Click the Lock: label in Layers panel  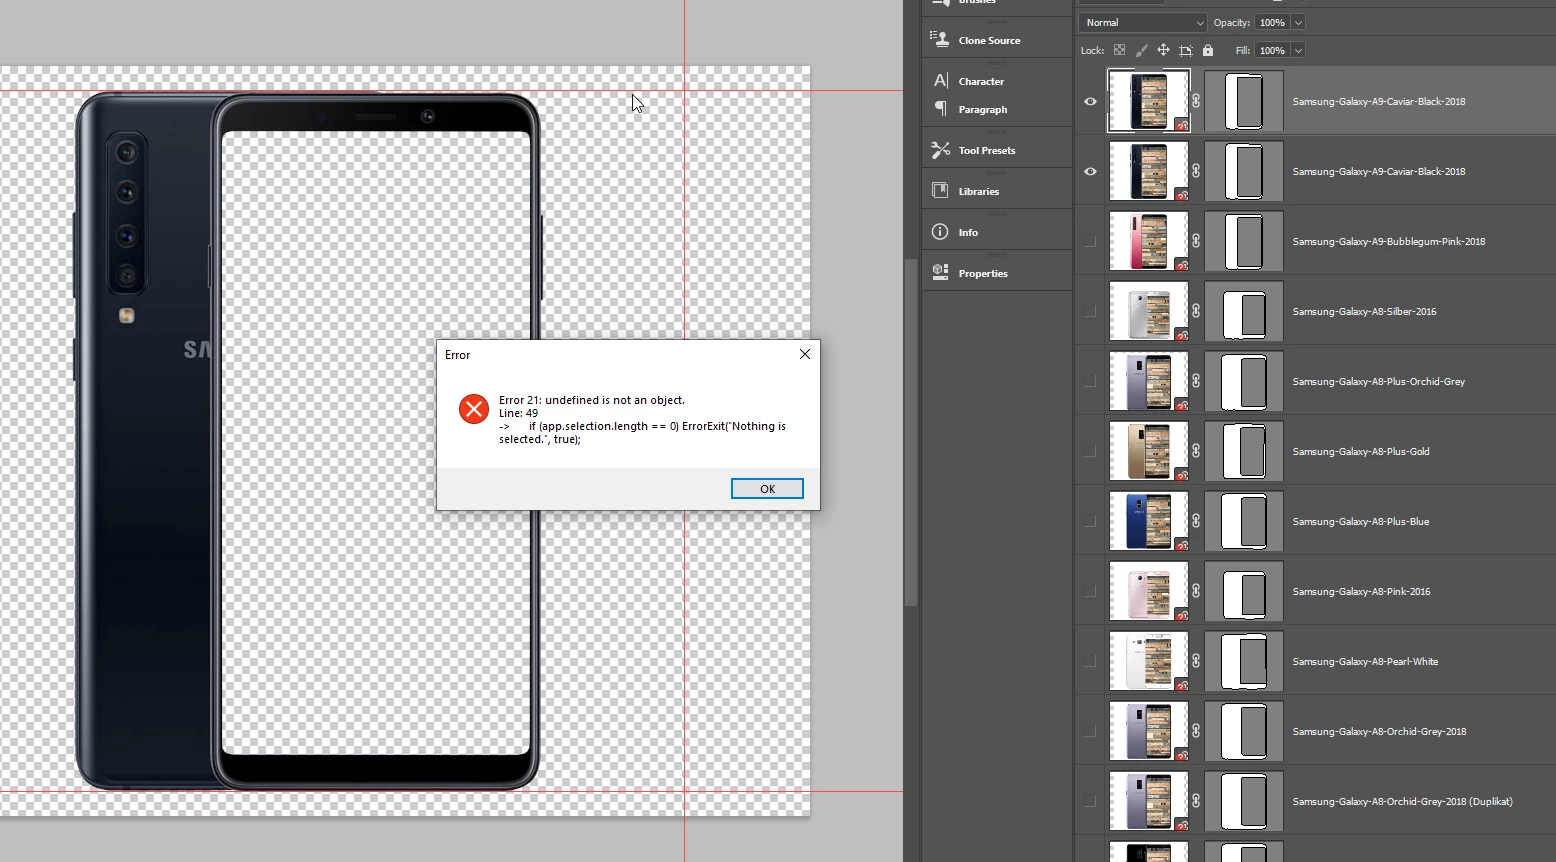pyautogui.click(x=1092, y=50)
